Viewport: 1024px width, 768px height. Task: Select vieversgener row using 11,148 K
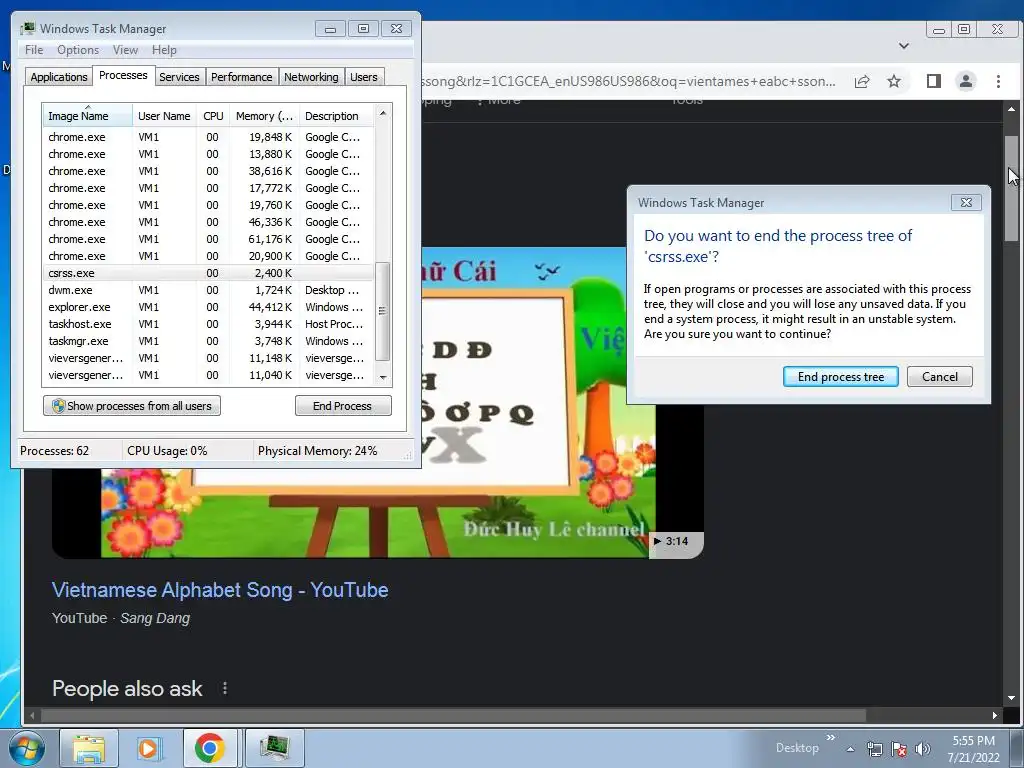208,358
